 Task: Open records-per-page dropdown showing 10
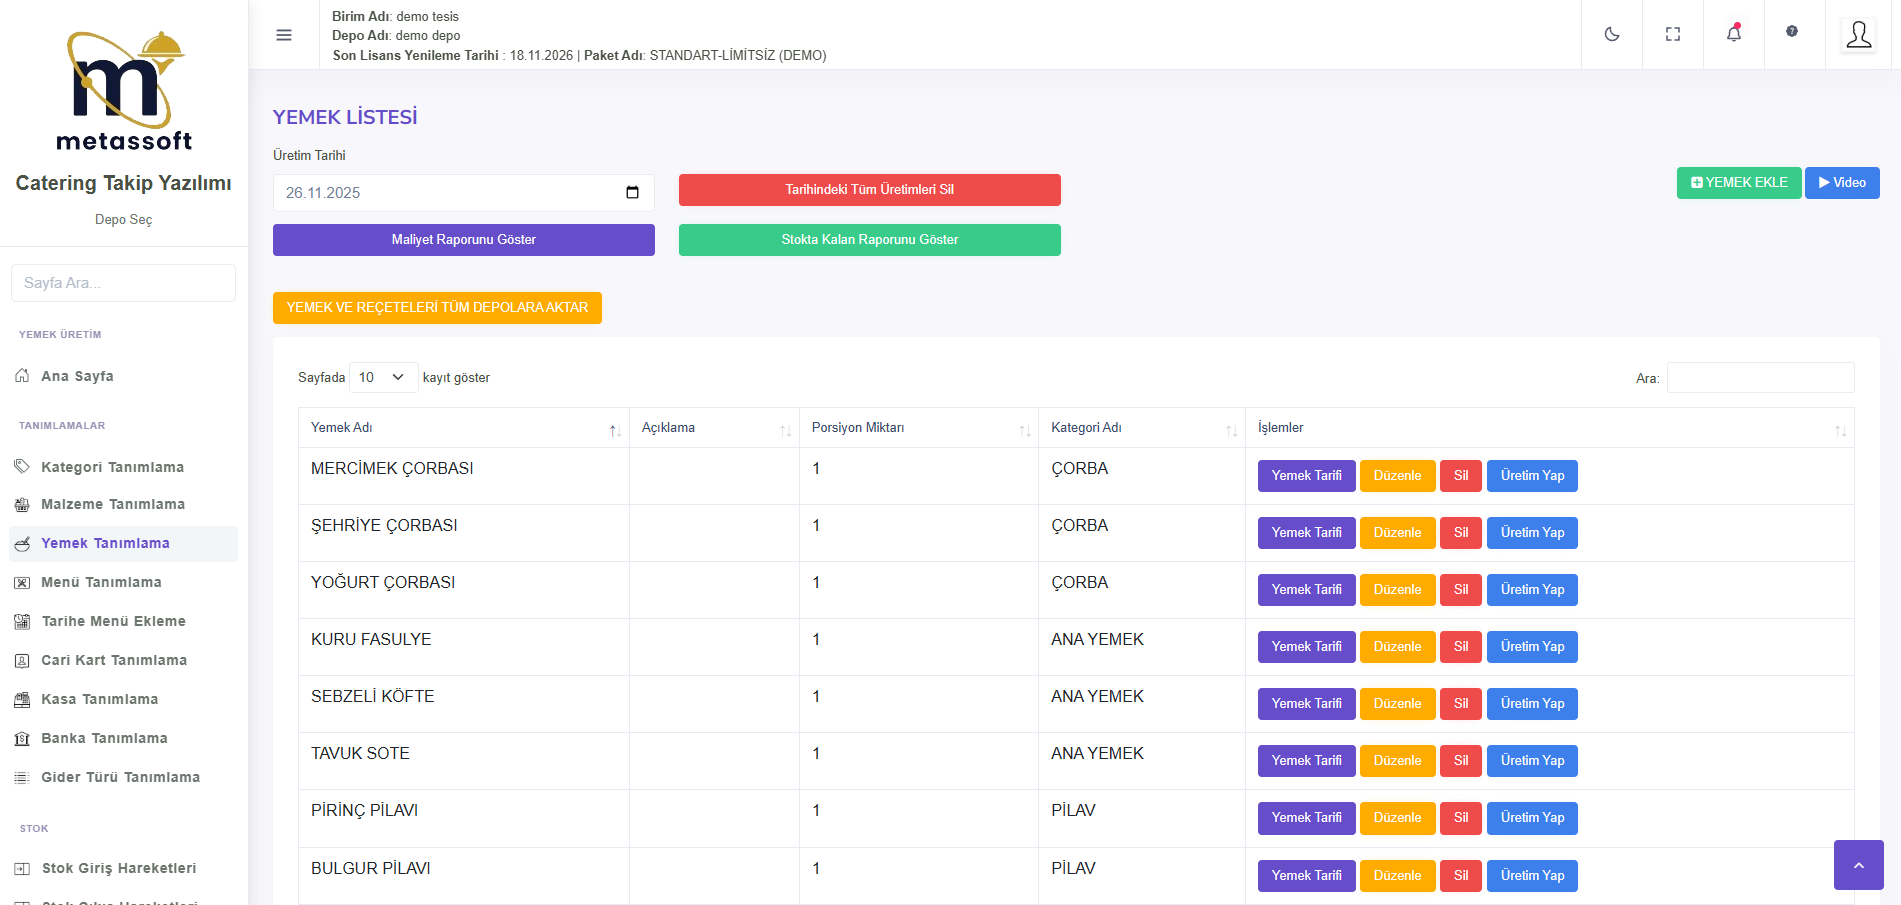tap(383, 378)
